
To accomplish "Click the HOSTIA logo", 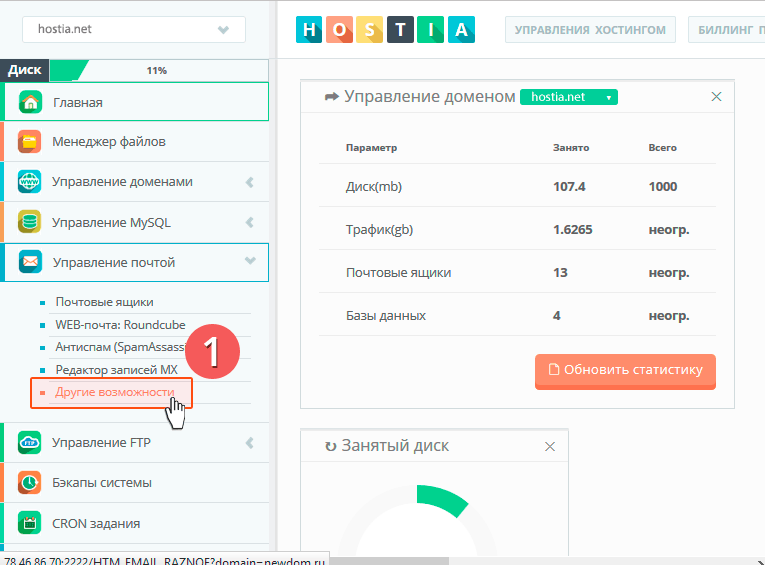I will (385, 30).
